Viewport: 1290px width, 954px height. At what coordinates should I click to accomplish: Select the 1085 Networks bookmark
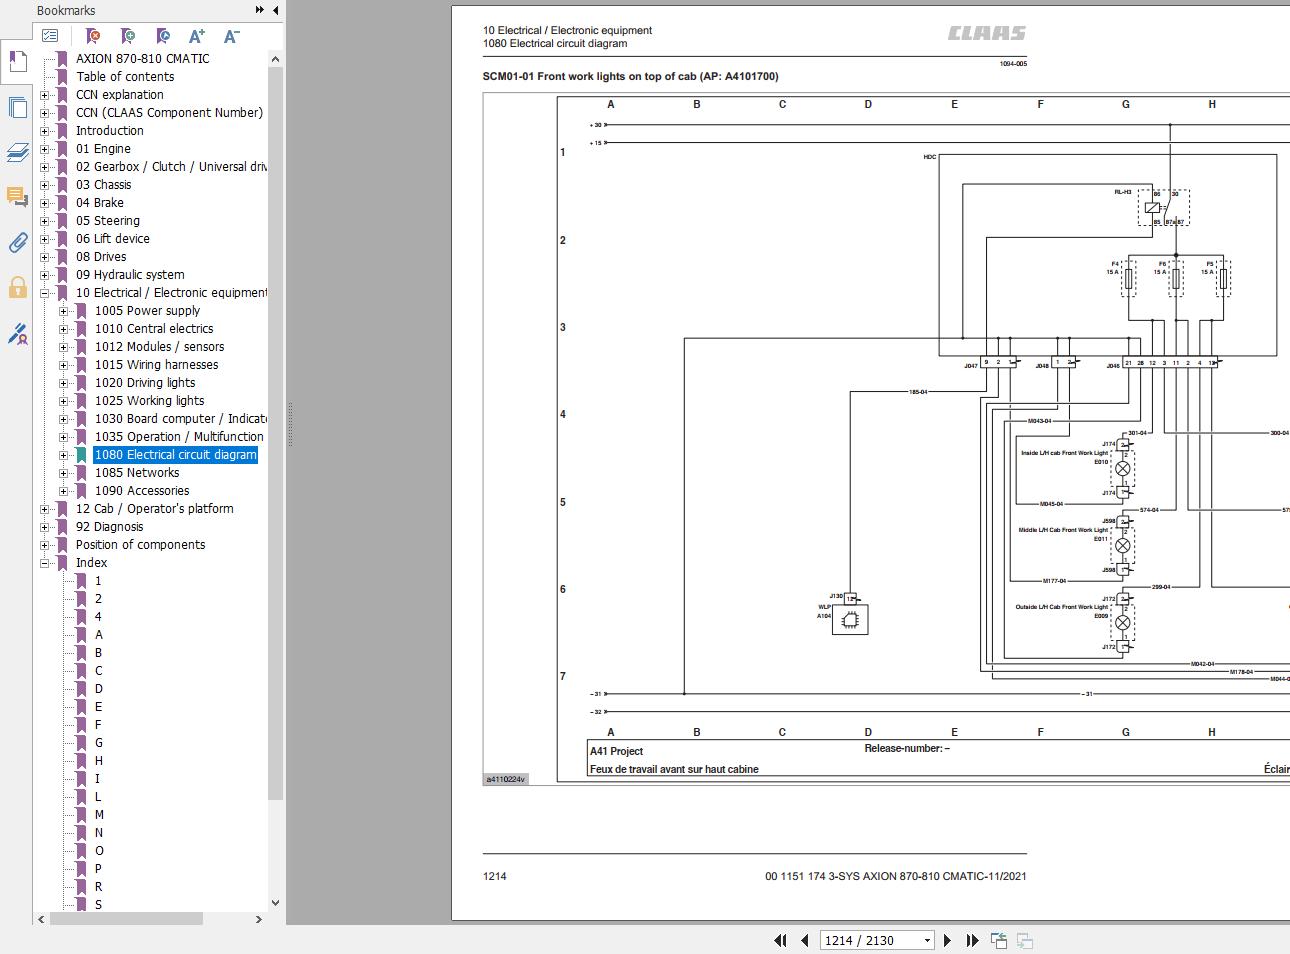(137, 473)
